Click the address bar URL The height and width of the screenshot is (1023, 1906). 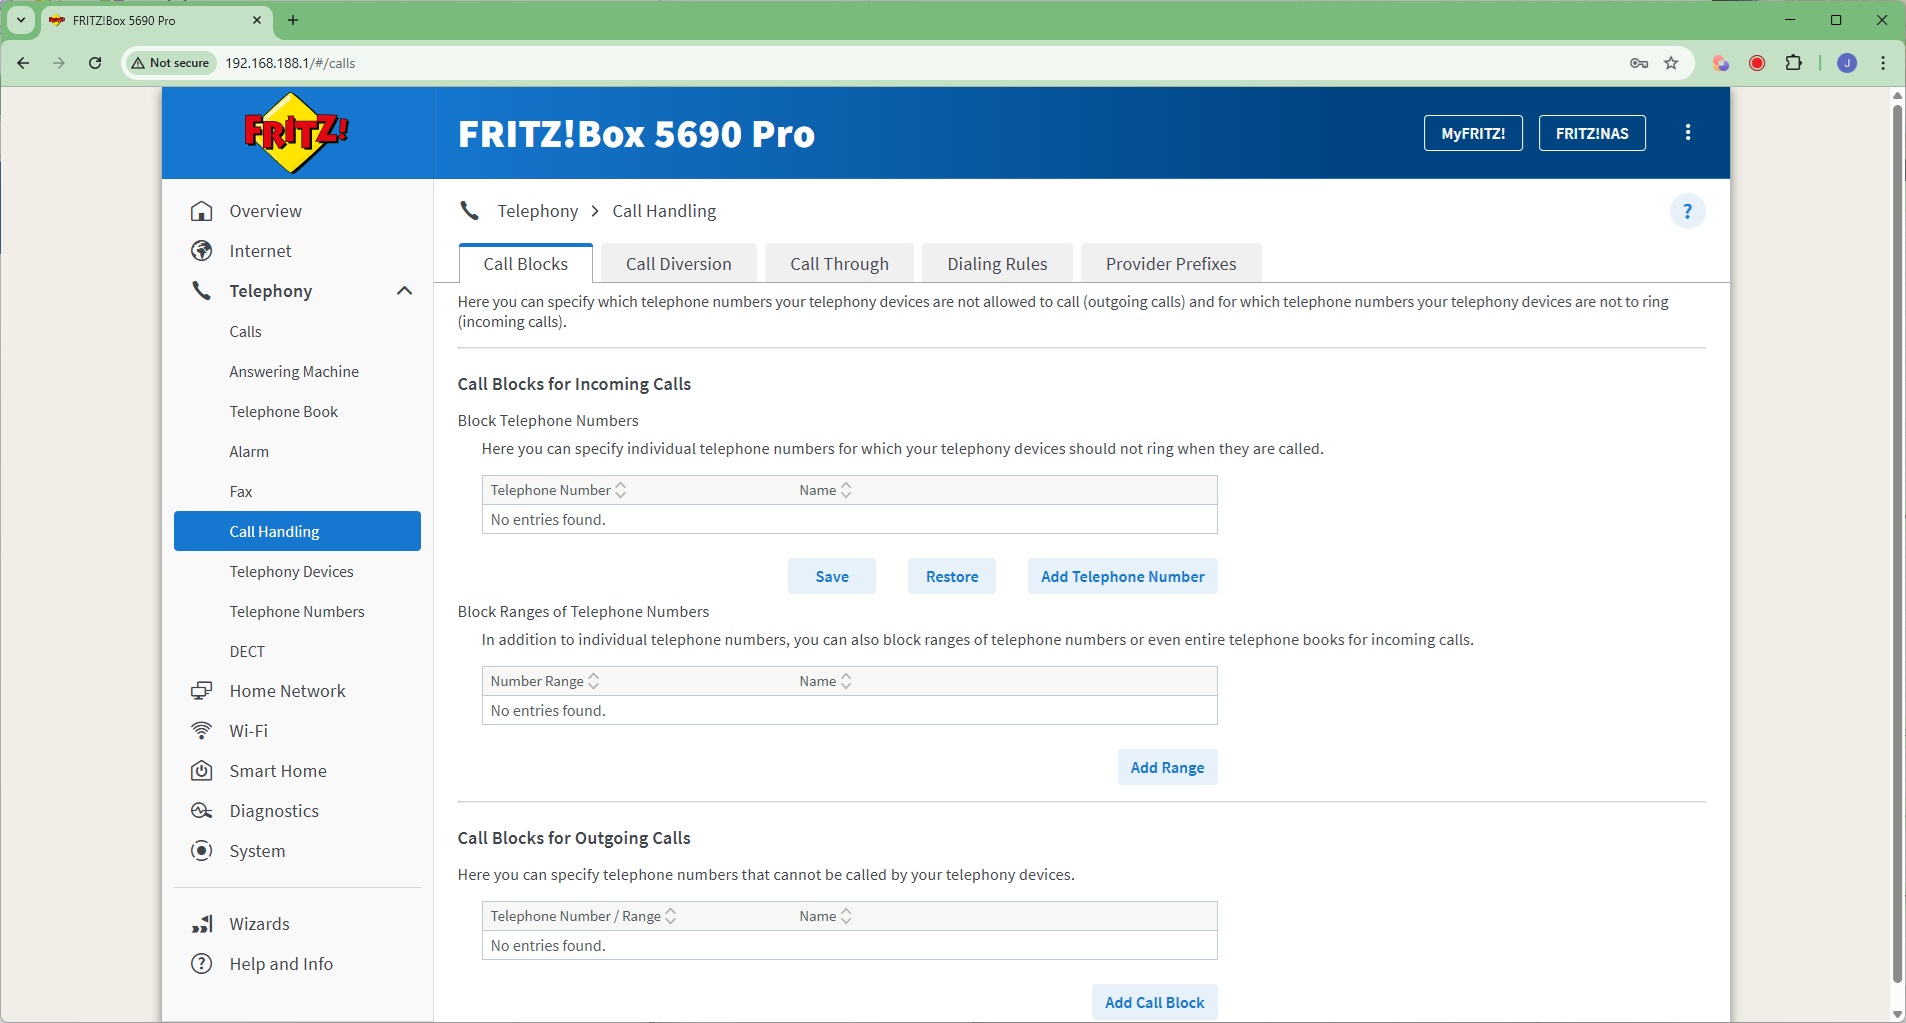coord(290,63)
